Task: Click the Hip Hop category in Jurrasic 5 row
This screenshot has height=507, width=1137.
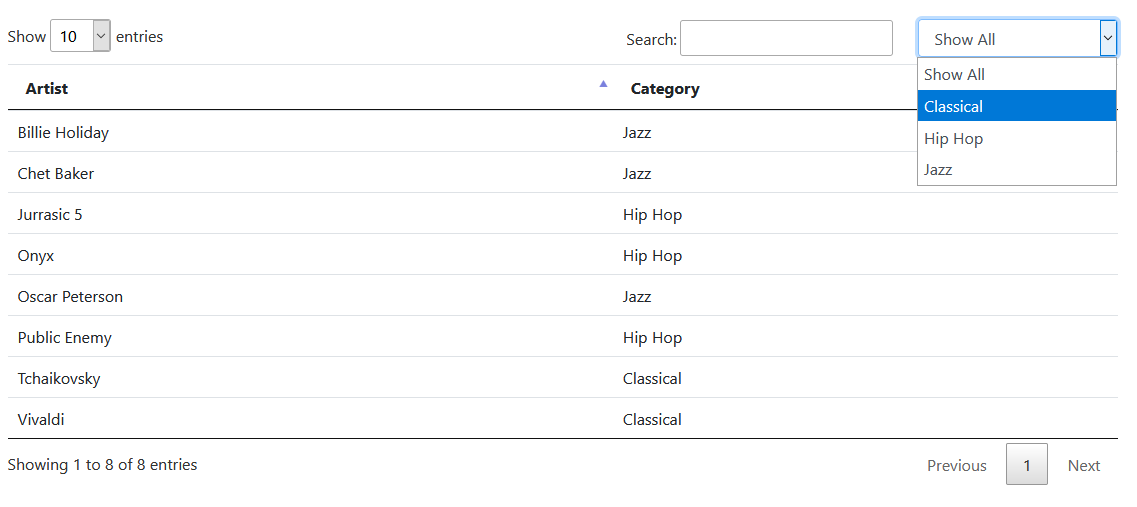Action: coord(652,215)
